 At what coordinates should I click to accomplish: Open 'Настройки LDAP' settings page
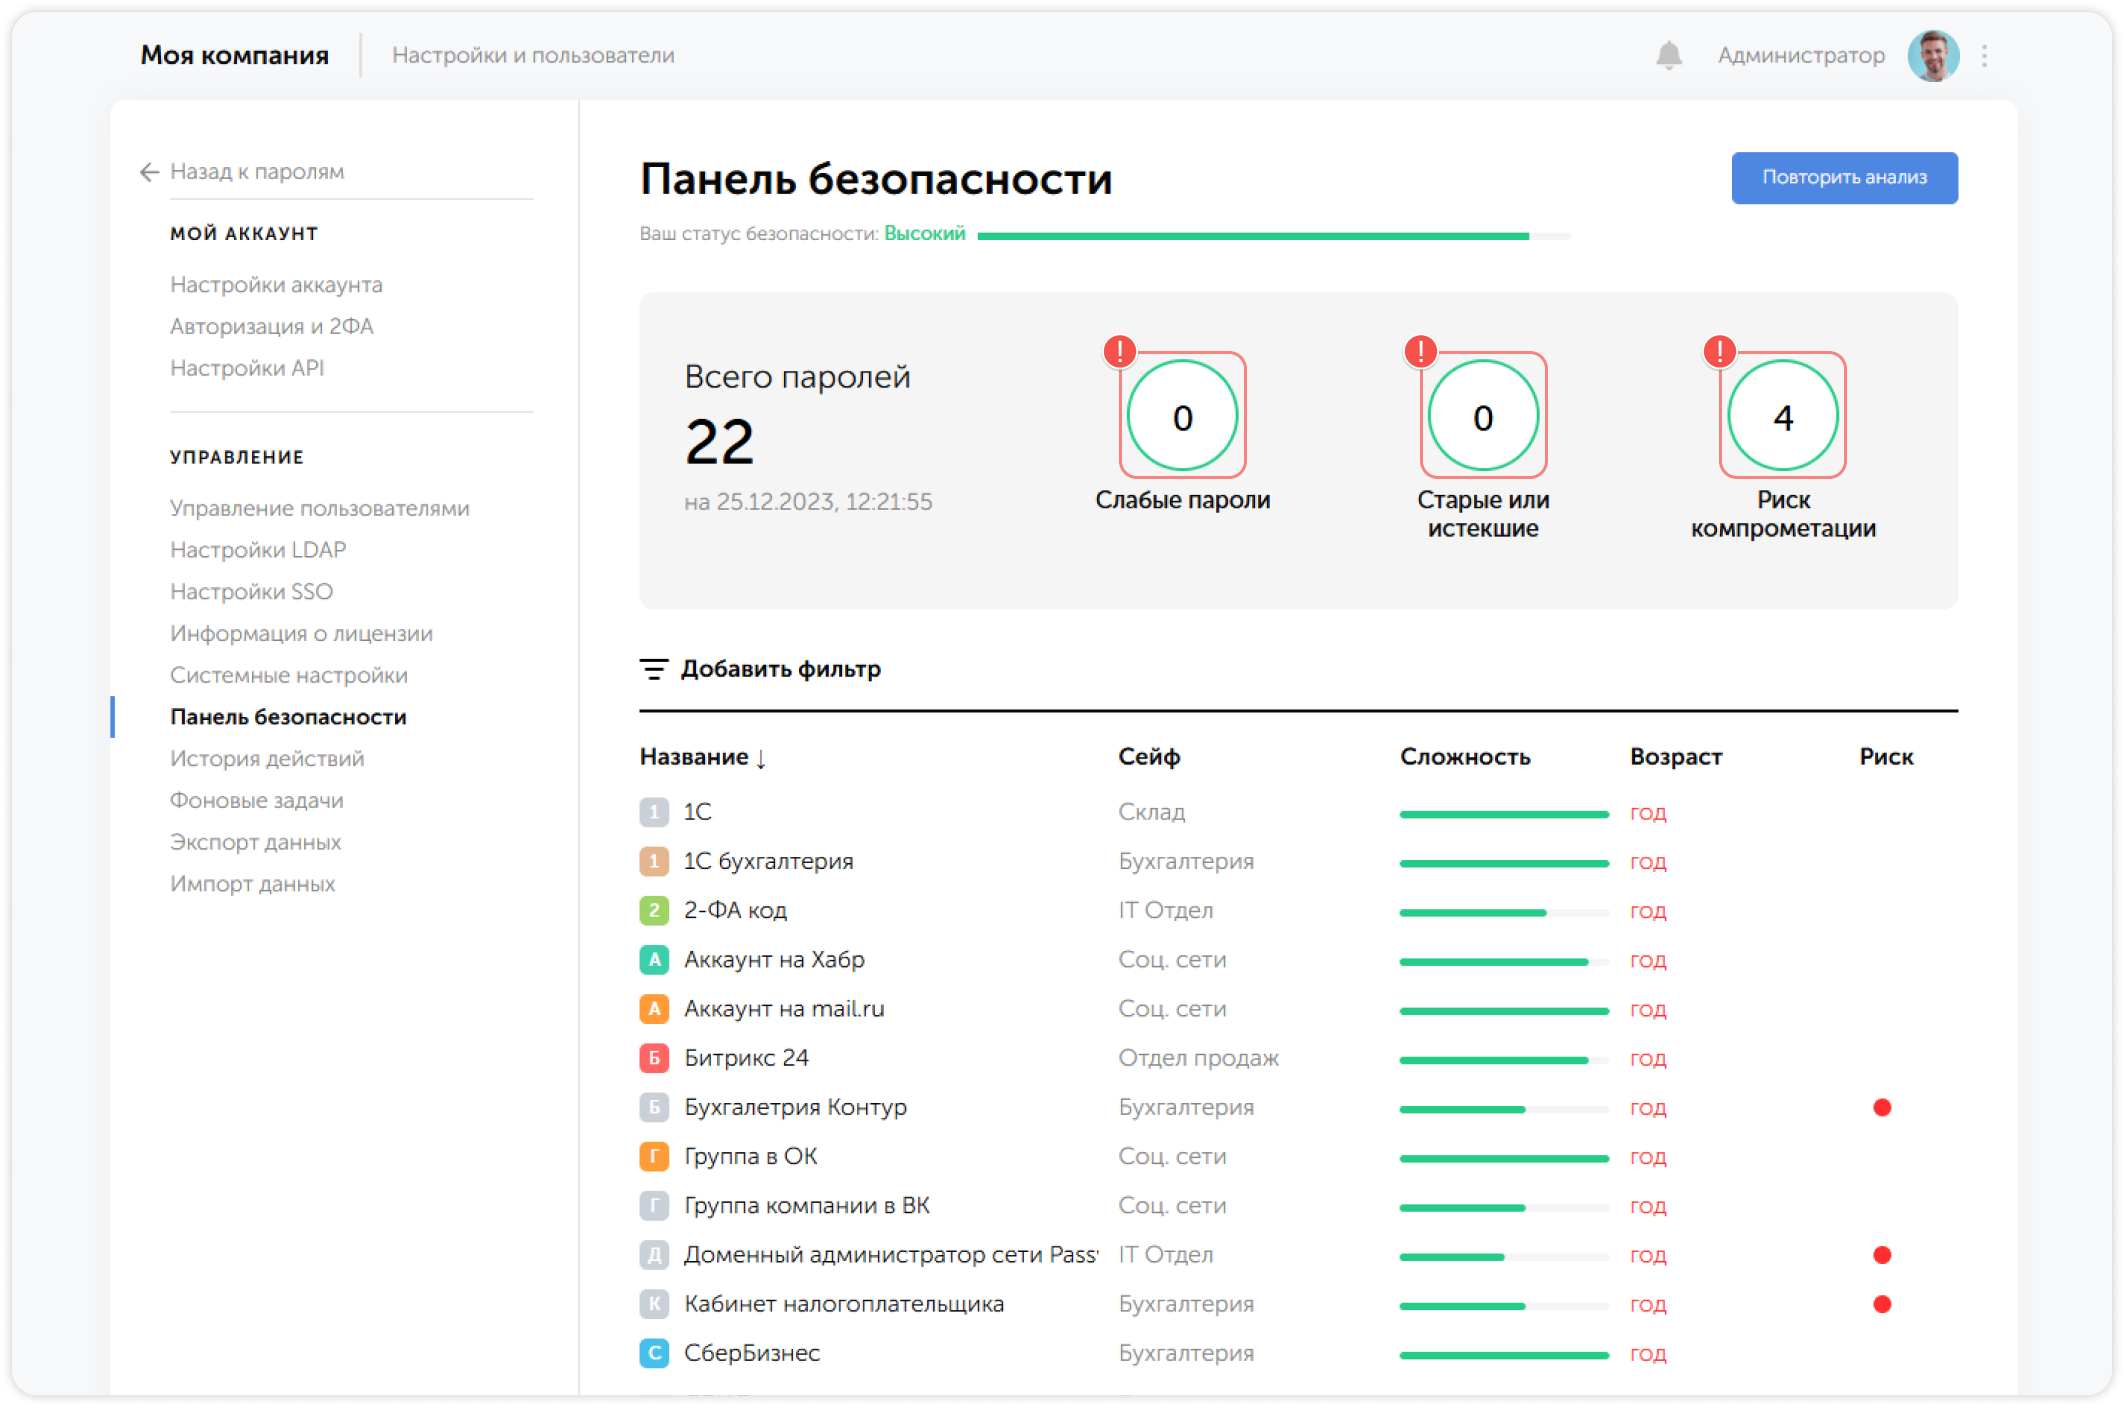tap(258, 549)
